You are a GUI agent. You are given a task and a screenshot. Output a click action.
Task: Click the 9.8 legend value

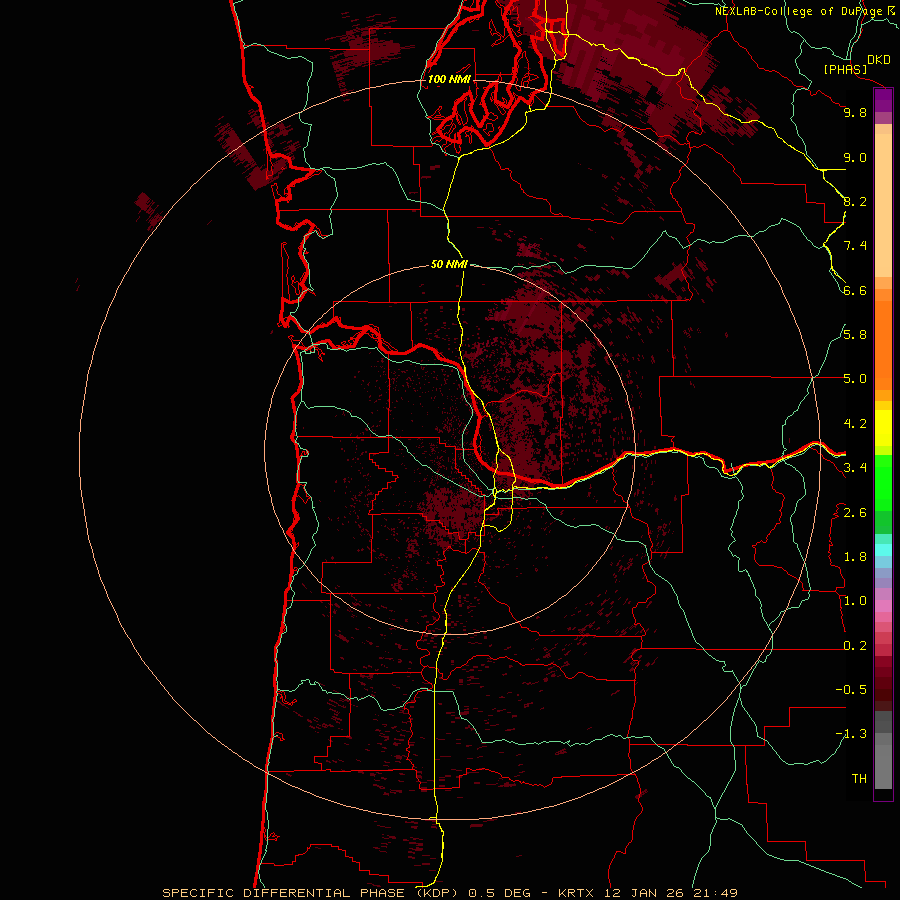coord(855,112)
